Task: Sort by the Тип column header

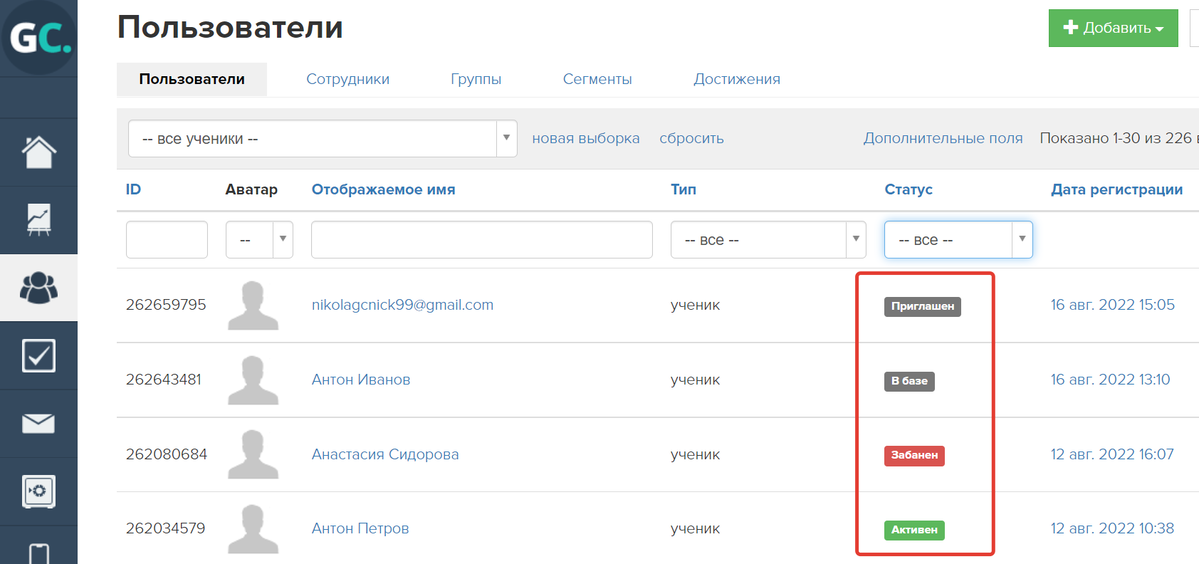Action: (x=684, y=190)
